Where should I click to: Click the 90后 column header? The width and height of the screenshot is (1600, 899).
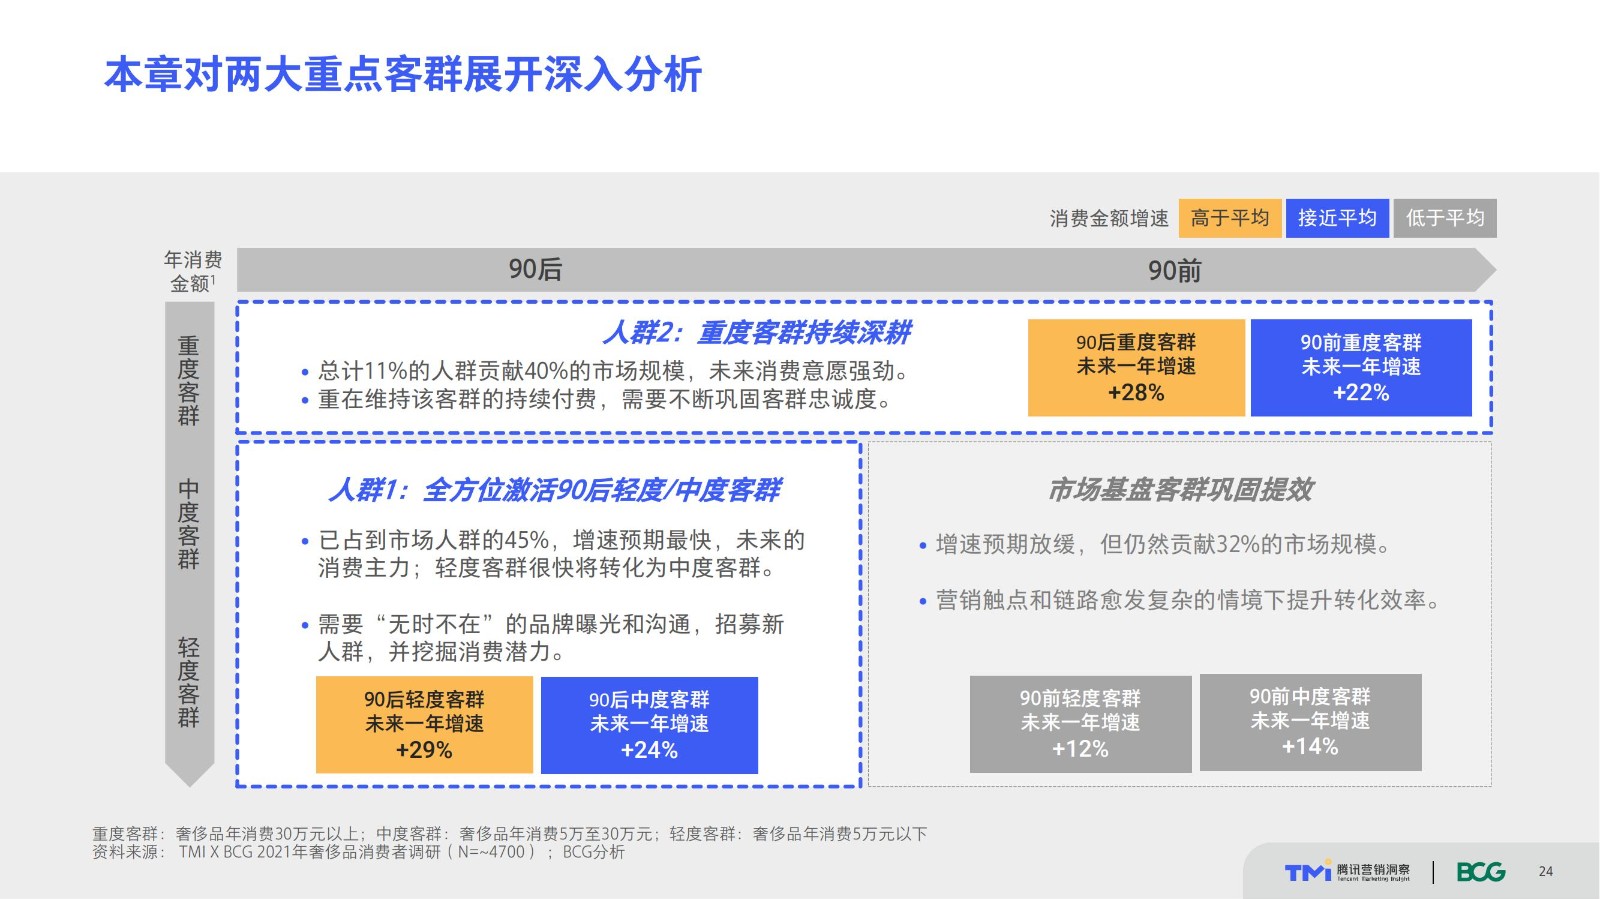pyautogui.click(x=535, y=270)
